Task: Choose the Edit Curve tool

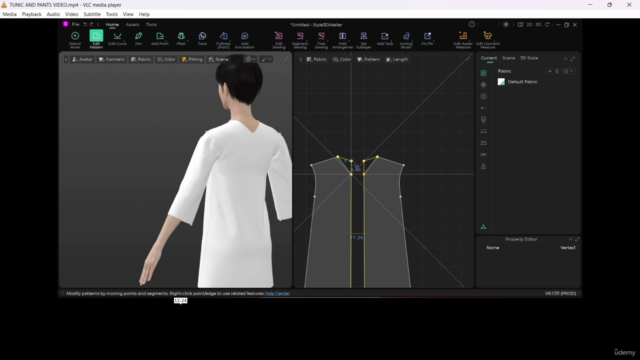Action: click(x=117, y=39)
